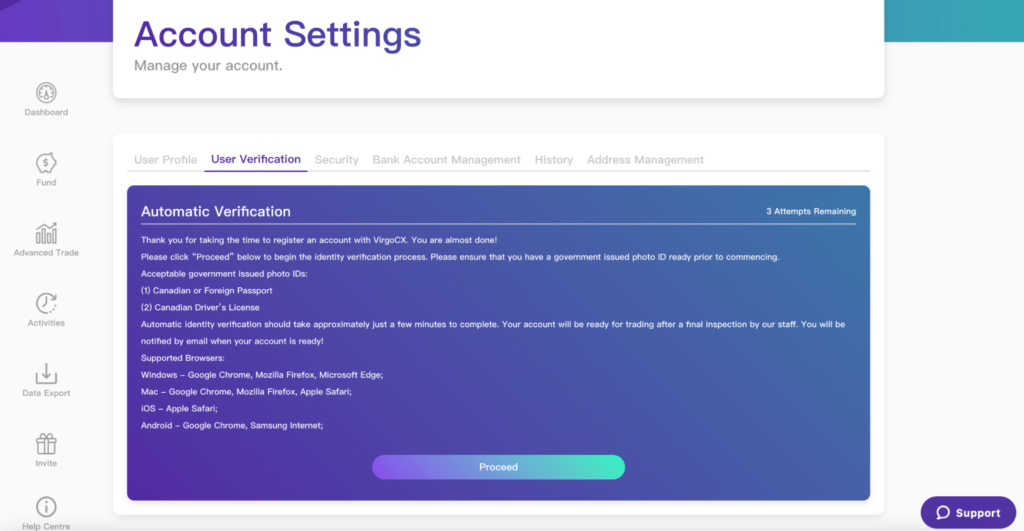This screenshot has height=531, width=1024.
Task: Open the Dashboard icon in sidebar
Action: pyautogui.click(x=46, y=93)
